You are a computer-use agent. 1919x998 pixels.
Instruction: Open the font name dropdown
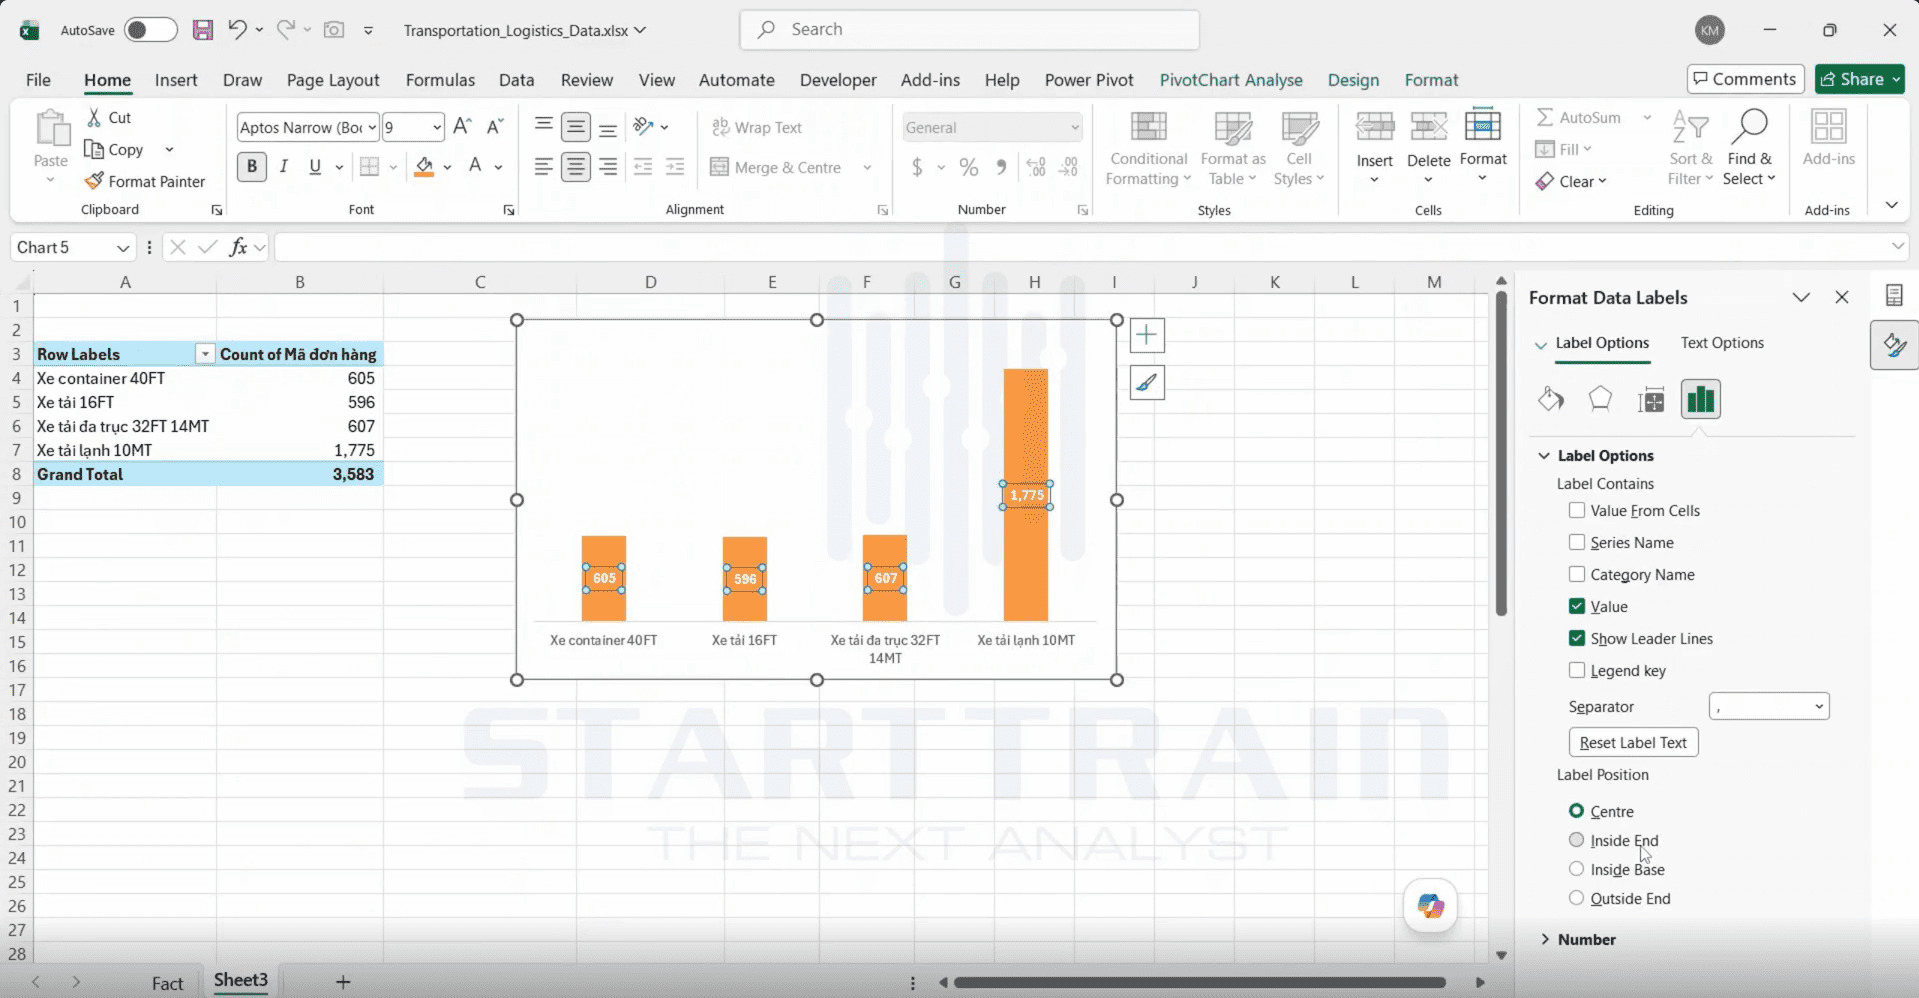372,127
